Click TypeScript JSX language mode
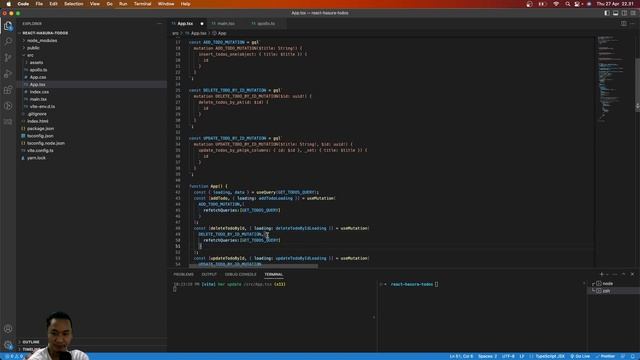The width and height of the screenshot is (640, 360). click(x=550, y=356)
